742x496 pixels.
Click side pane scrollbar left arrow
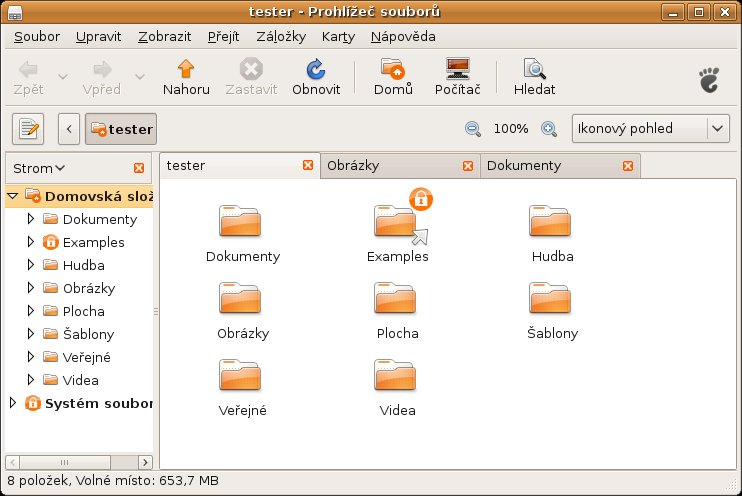coord(12,462)
